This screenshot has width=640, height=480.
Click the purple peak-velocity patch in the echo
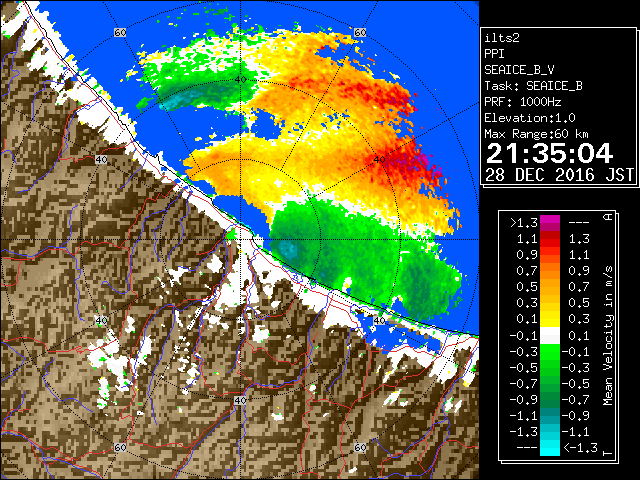[424, 160]
